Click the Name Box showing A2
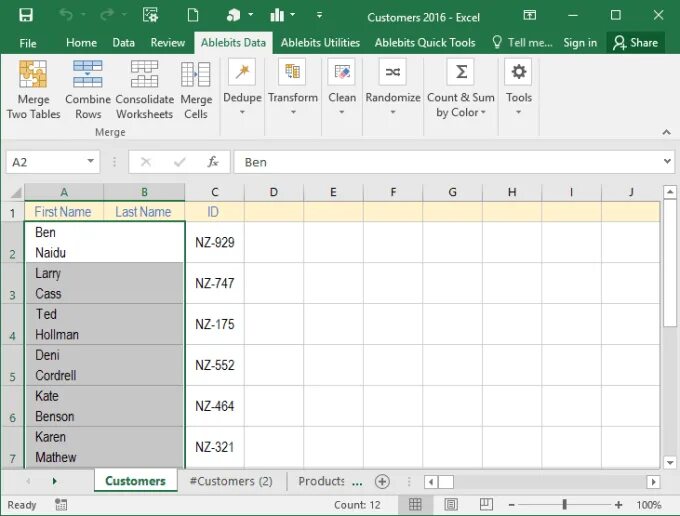 (x=46, y=162)
